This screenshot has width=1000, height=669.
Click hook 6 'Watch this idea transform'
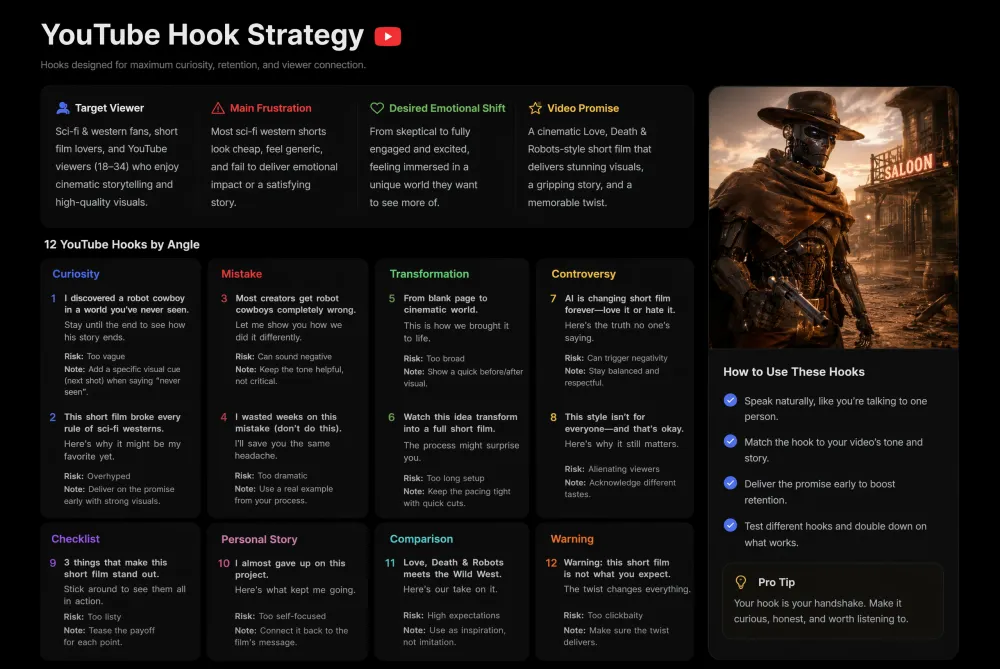(460, 422)
